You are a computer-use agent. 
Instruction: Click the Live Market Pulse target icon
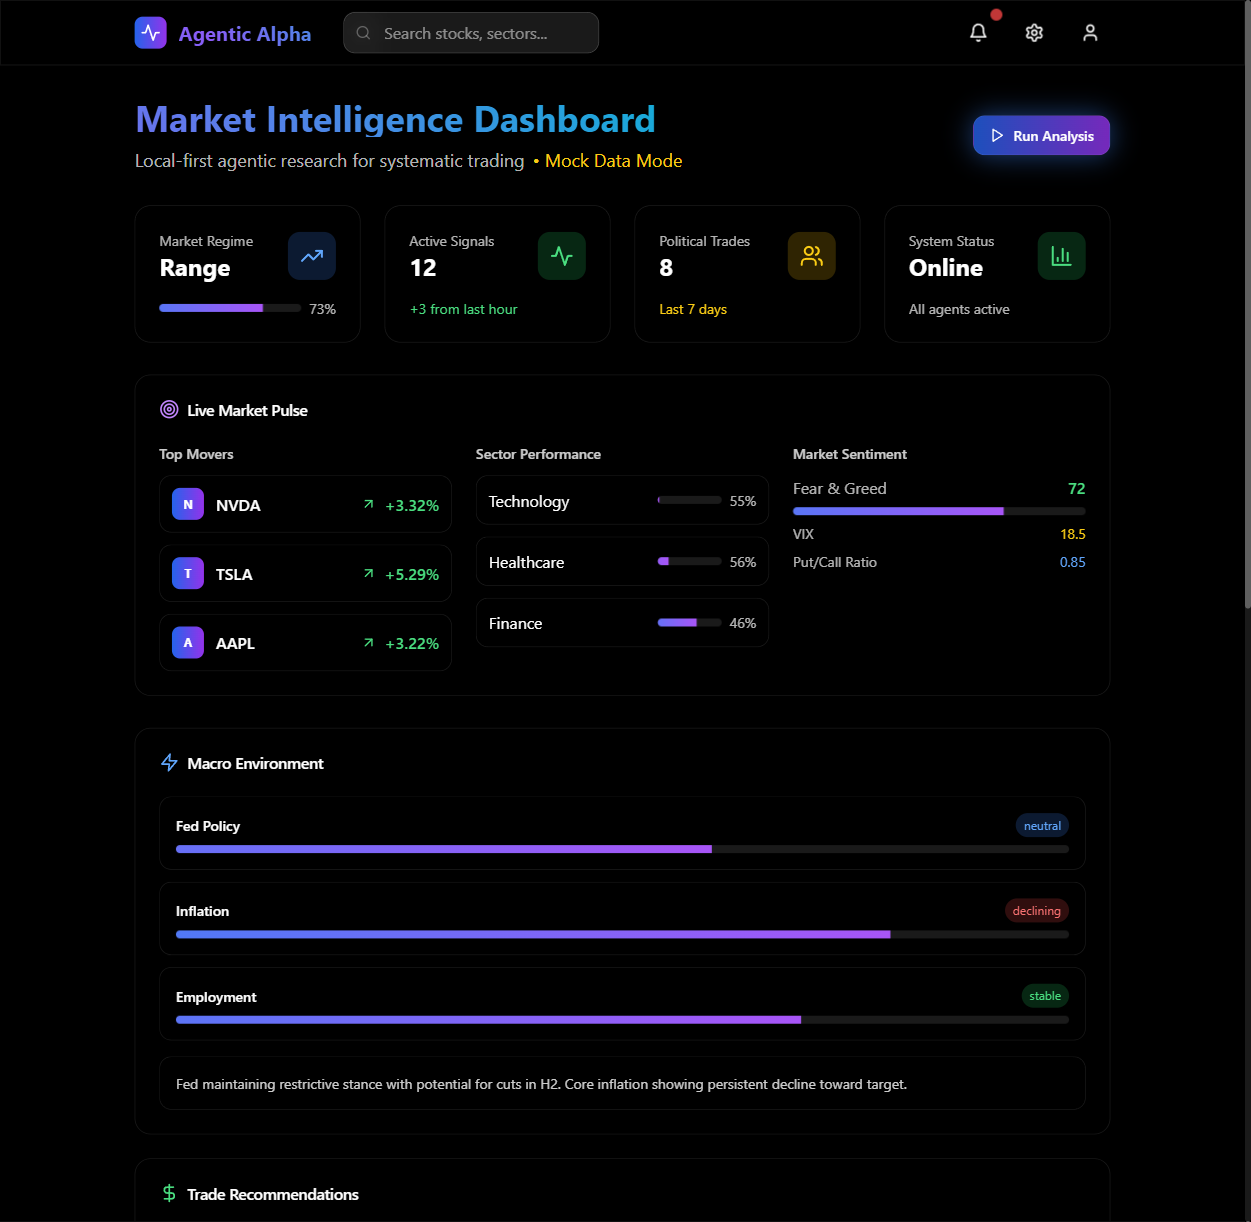click(169, 410)
